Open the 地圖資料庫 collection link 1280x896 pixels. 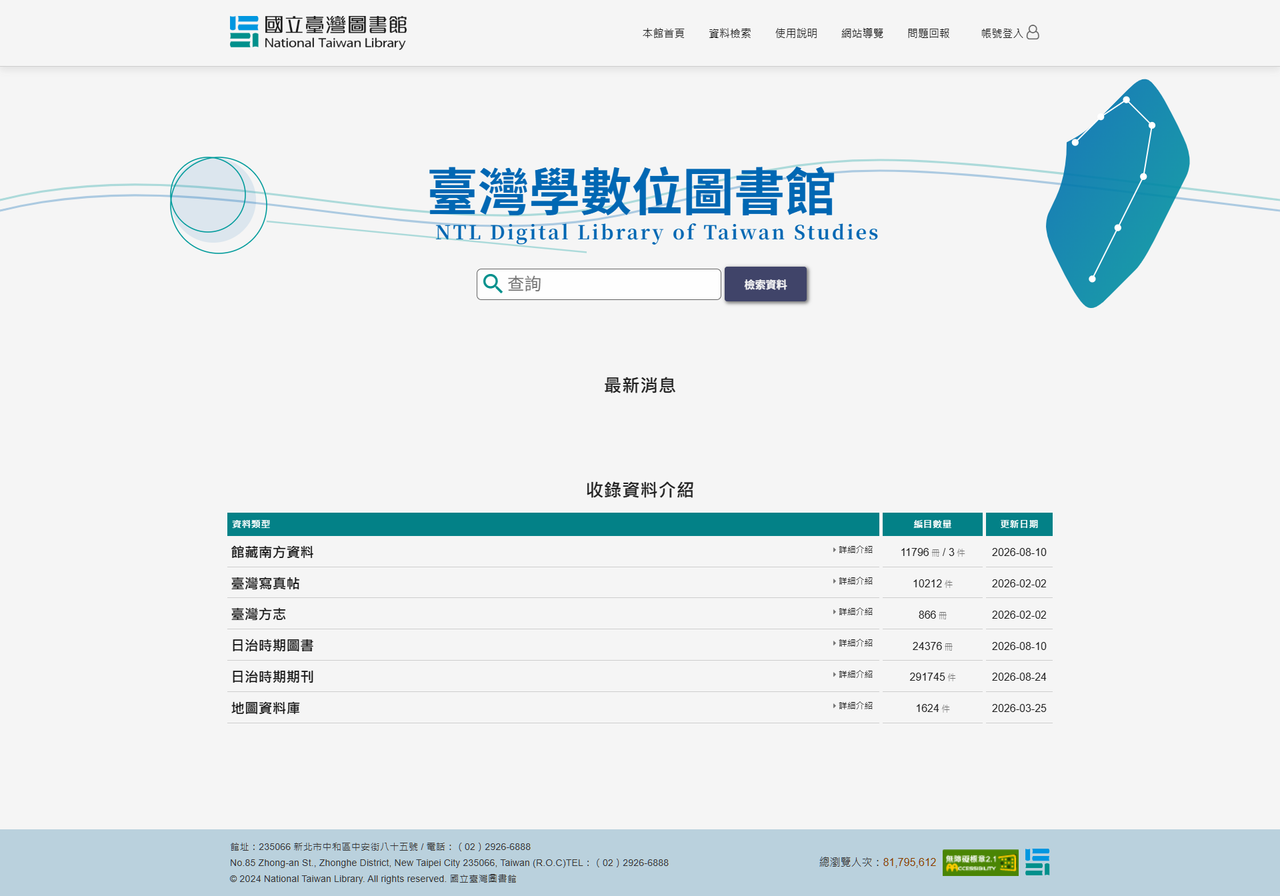tap(265, 708)
